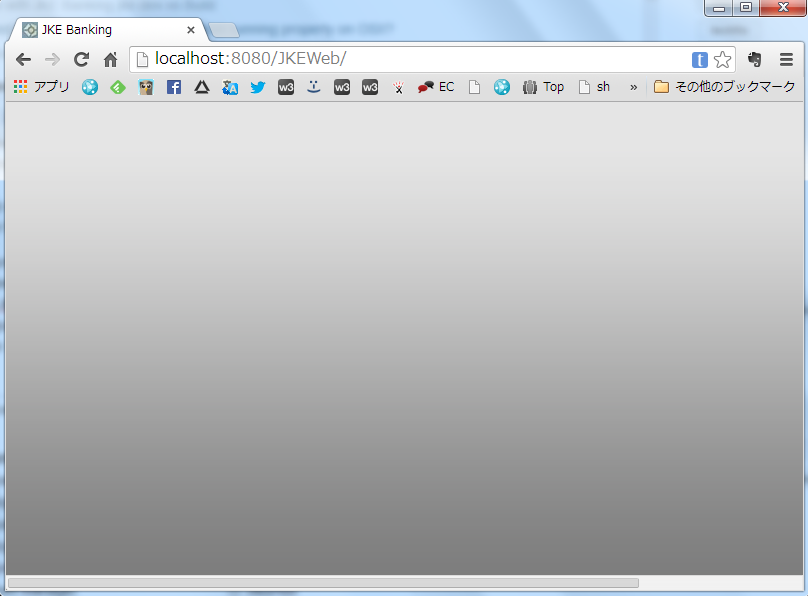Open a new tab
This screenshot has height=596, width=808.
tap(224, 30)
